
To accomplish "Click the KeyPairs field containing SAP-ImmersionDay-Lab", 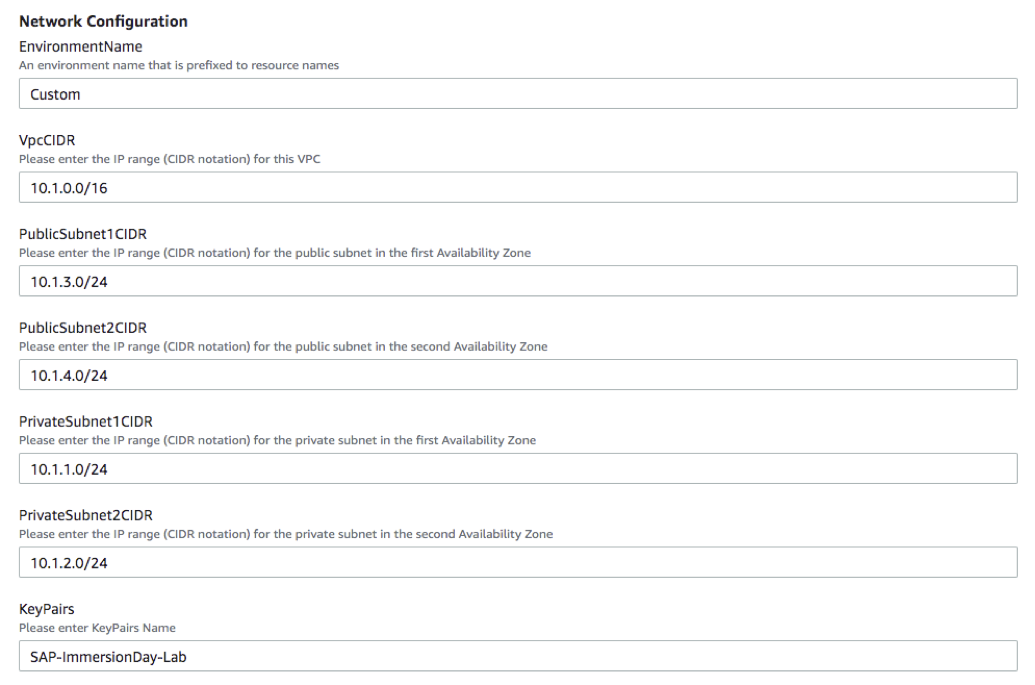I will click(x=518, y=656).
